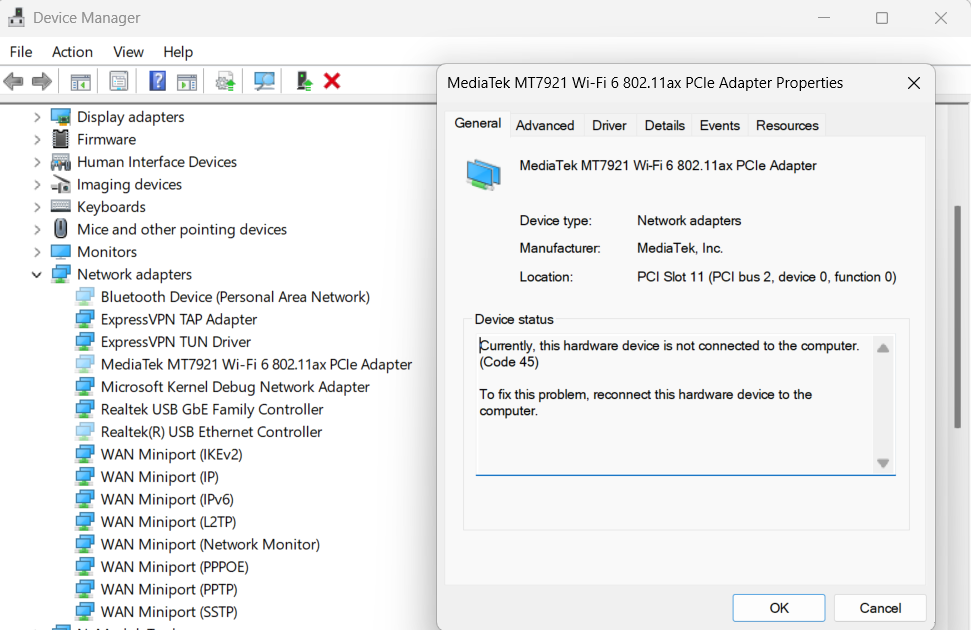Click the Firmware chip icon
This screenshot has height=630, width=971.
click(61, 139)
